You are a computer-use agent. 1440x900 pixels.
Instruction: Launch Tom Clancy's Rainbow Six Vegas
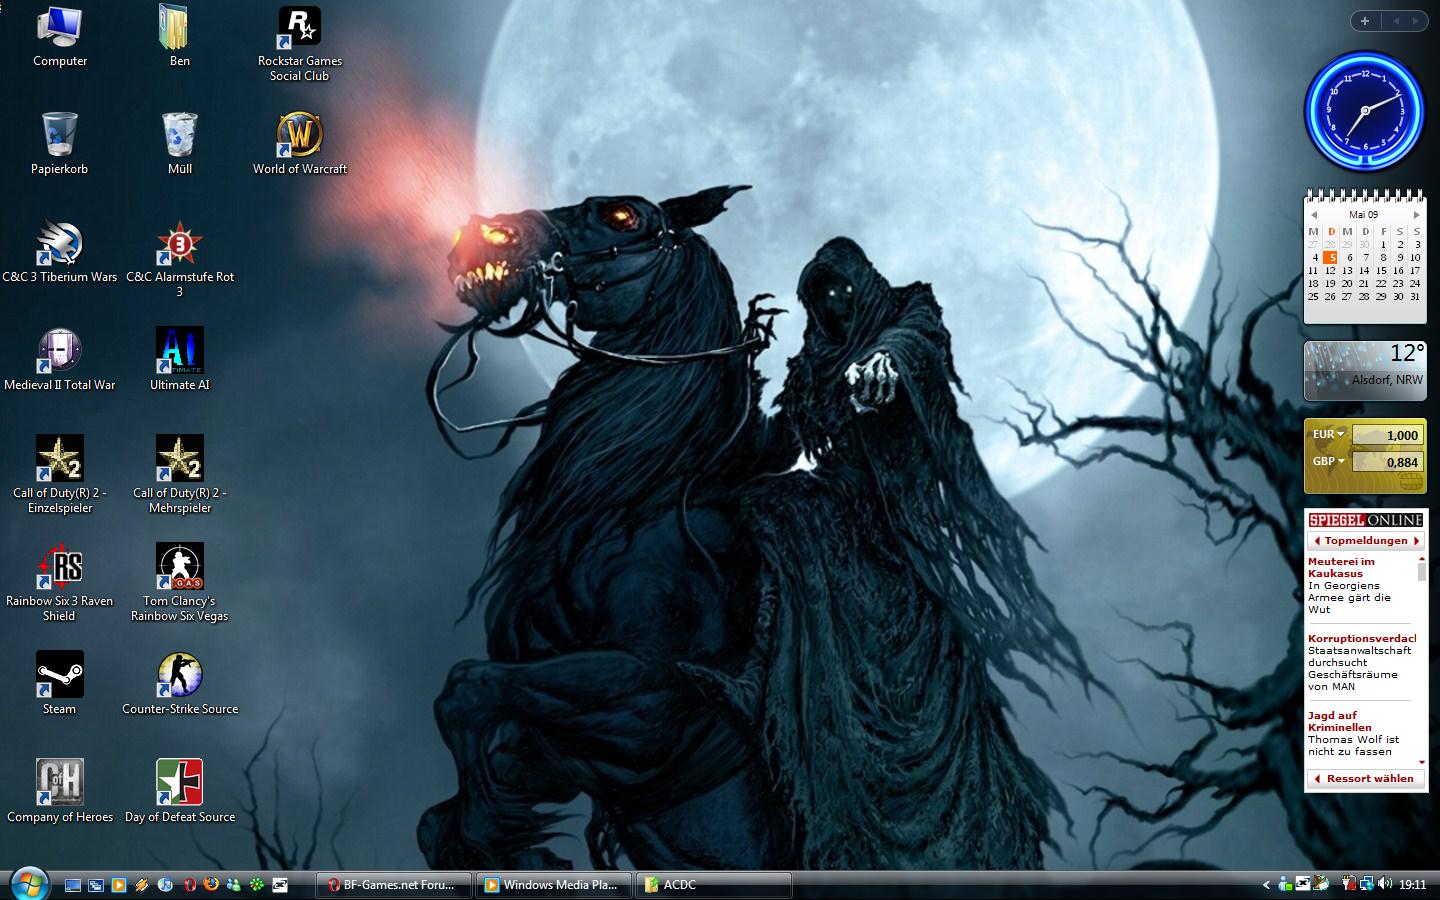tap(180, 583)
